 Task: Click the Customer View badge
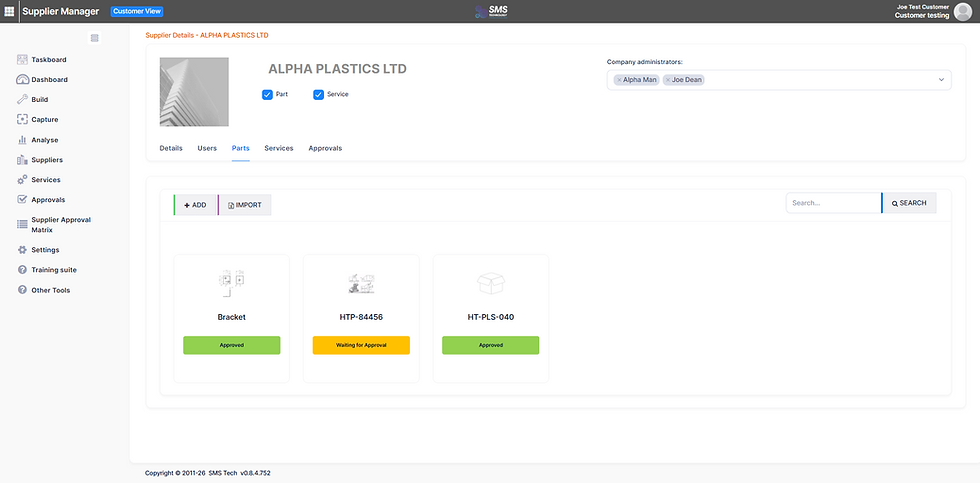point(137,11)
